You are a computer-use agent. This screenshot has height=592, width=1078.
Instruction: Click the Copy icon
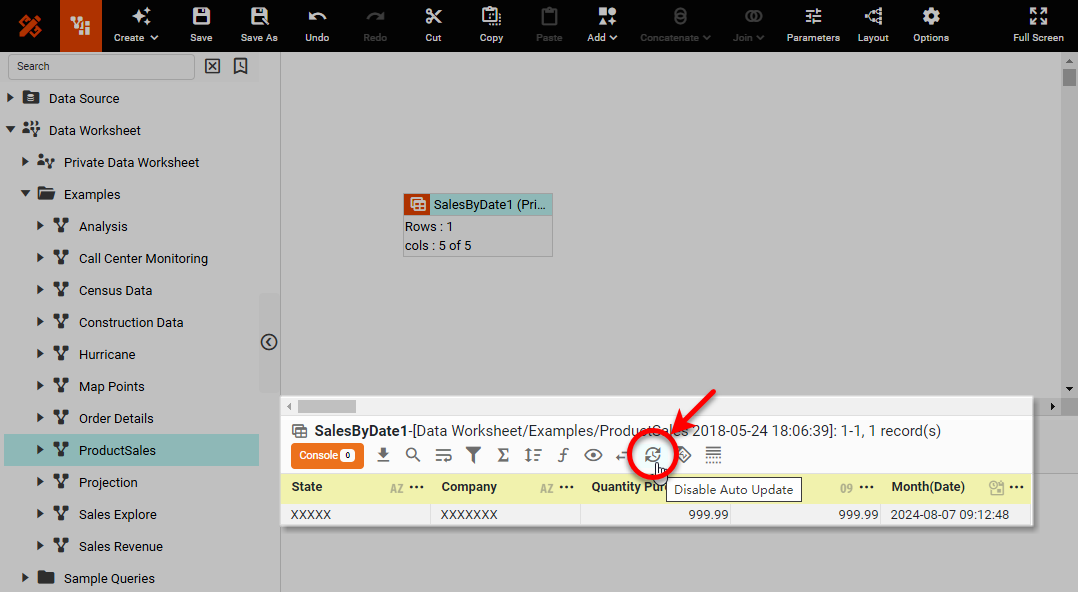tap(490, 24)
